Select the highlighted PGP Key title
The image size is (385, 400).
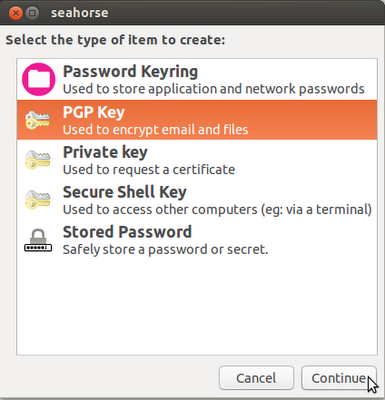[x=94, y=112]
